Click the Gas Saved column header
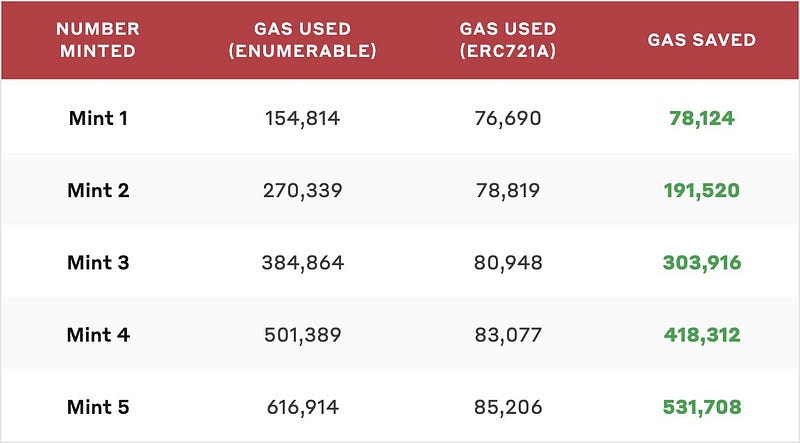The image size is (800, 443). point(701,41)
